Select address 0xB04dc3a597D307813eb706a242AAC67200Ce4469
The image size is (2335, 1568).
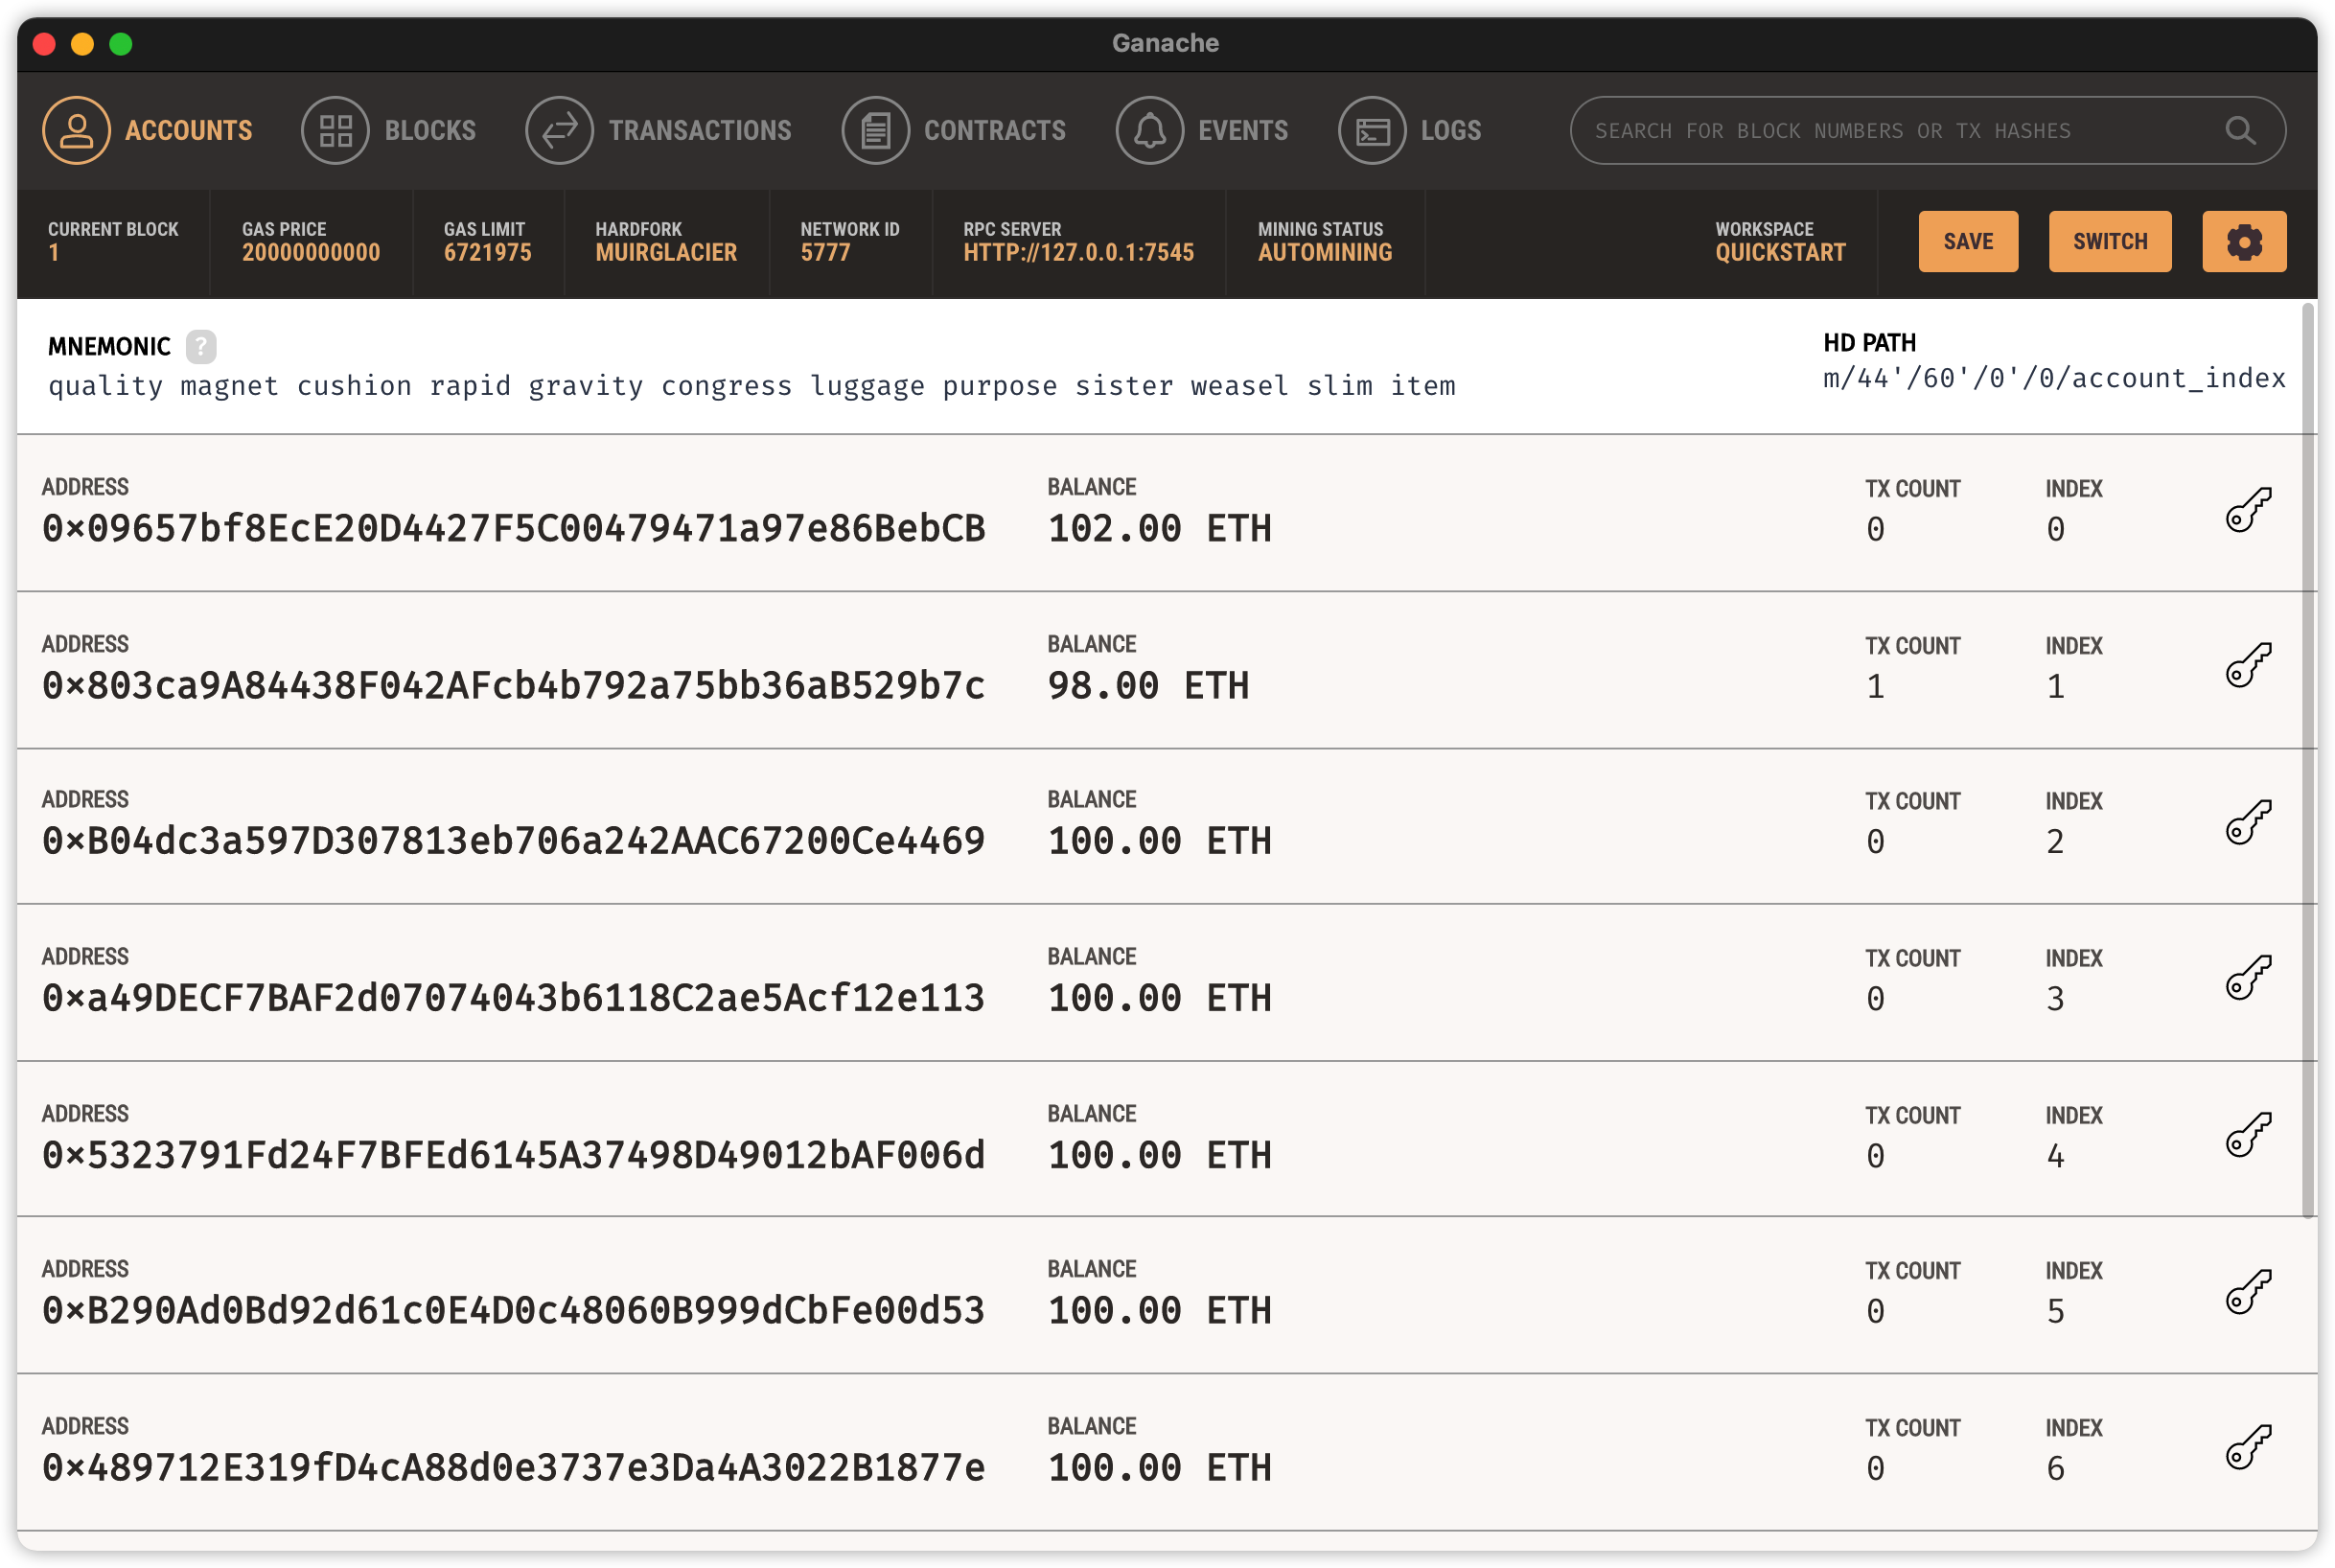pos(514,841)
